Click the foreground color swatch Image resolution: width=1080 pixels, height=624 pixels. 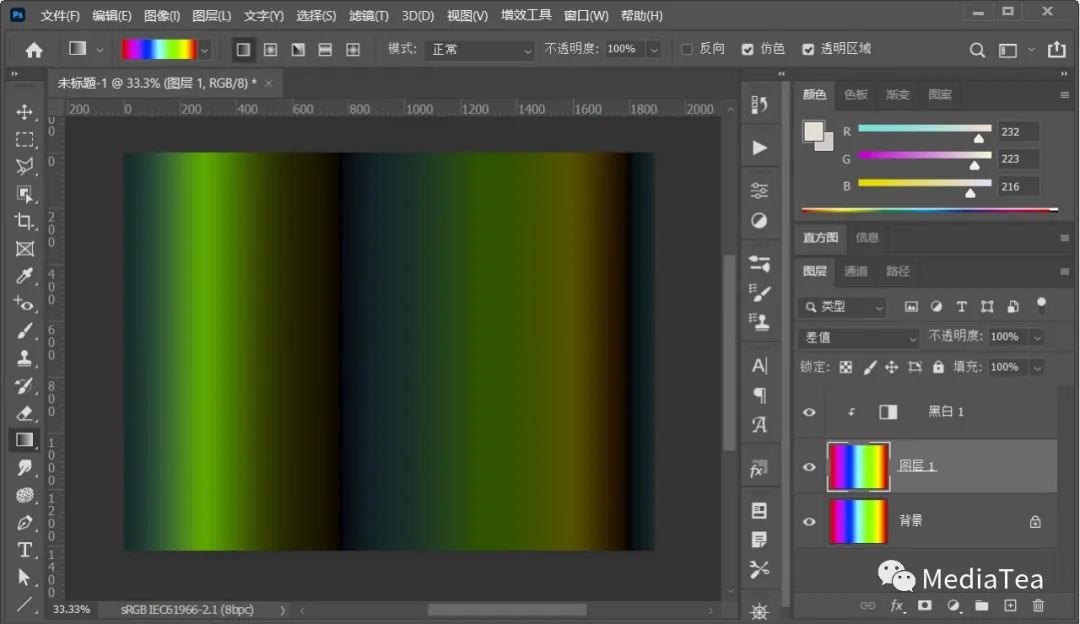tap(813, 131)
